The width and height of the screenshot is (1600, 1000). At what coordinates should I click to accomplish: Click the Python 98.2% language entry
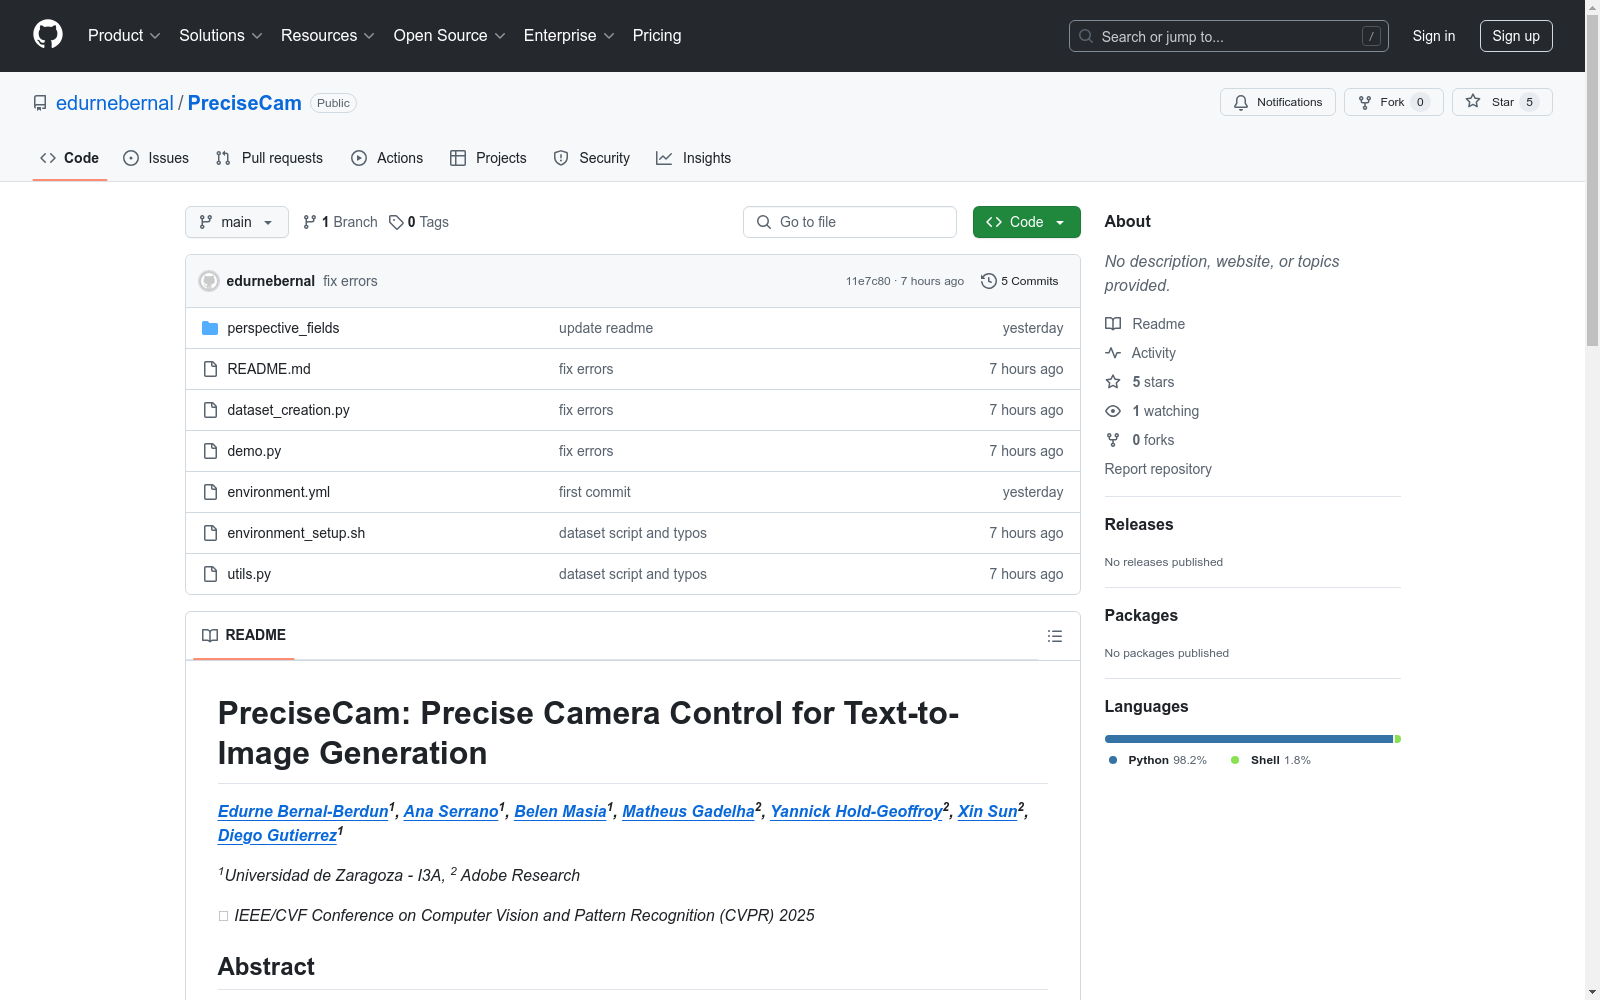1158,760
